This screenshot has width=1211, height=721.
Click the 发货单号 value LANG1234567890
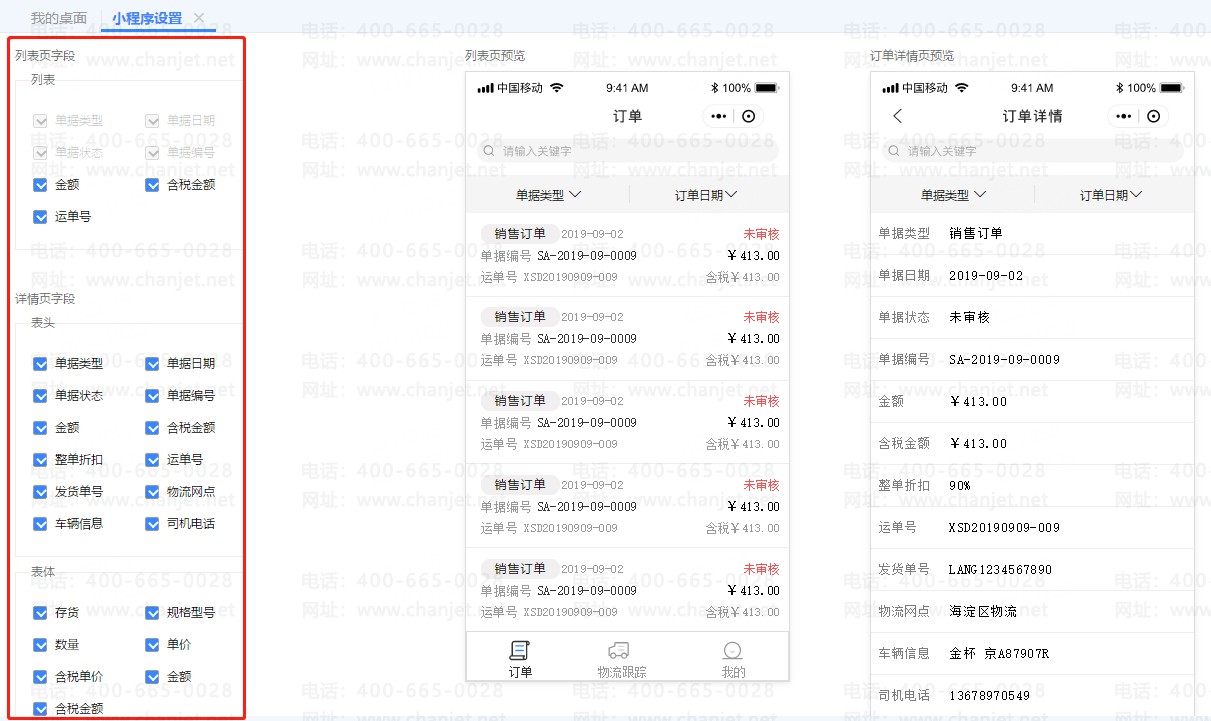click(x=1000, y=570)
